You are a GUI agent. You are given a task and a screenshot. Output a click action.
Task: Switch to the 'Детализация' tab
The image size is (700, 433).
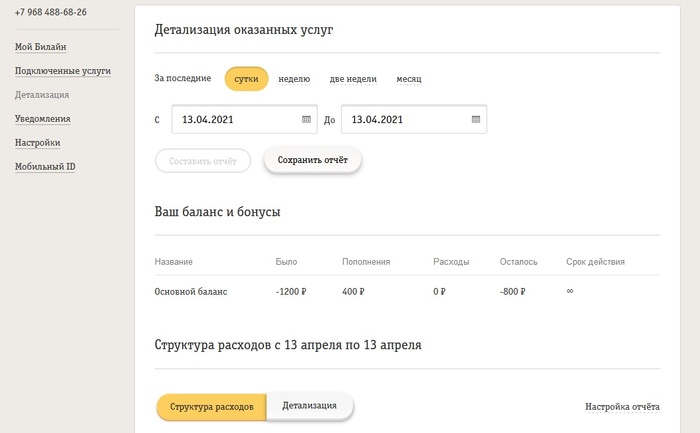point(310,406)
